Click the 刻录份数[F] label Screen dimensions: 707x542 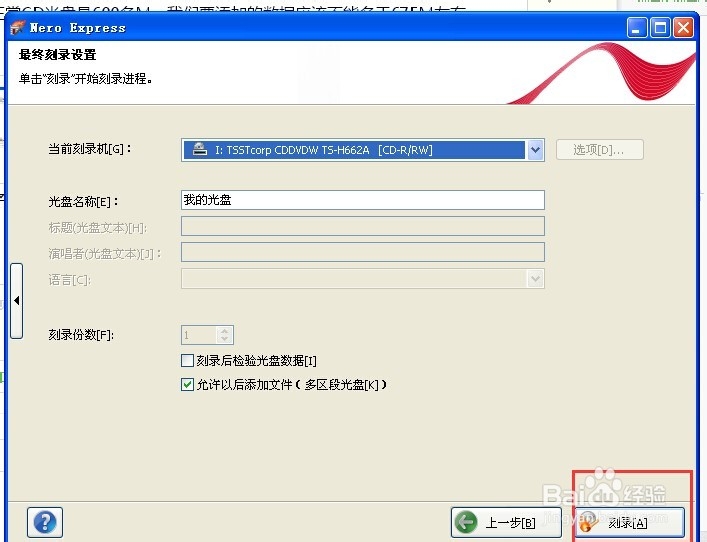pyautogui.click(x=81, y=335)
